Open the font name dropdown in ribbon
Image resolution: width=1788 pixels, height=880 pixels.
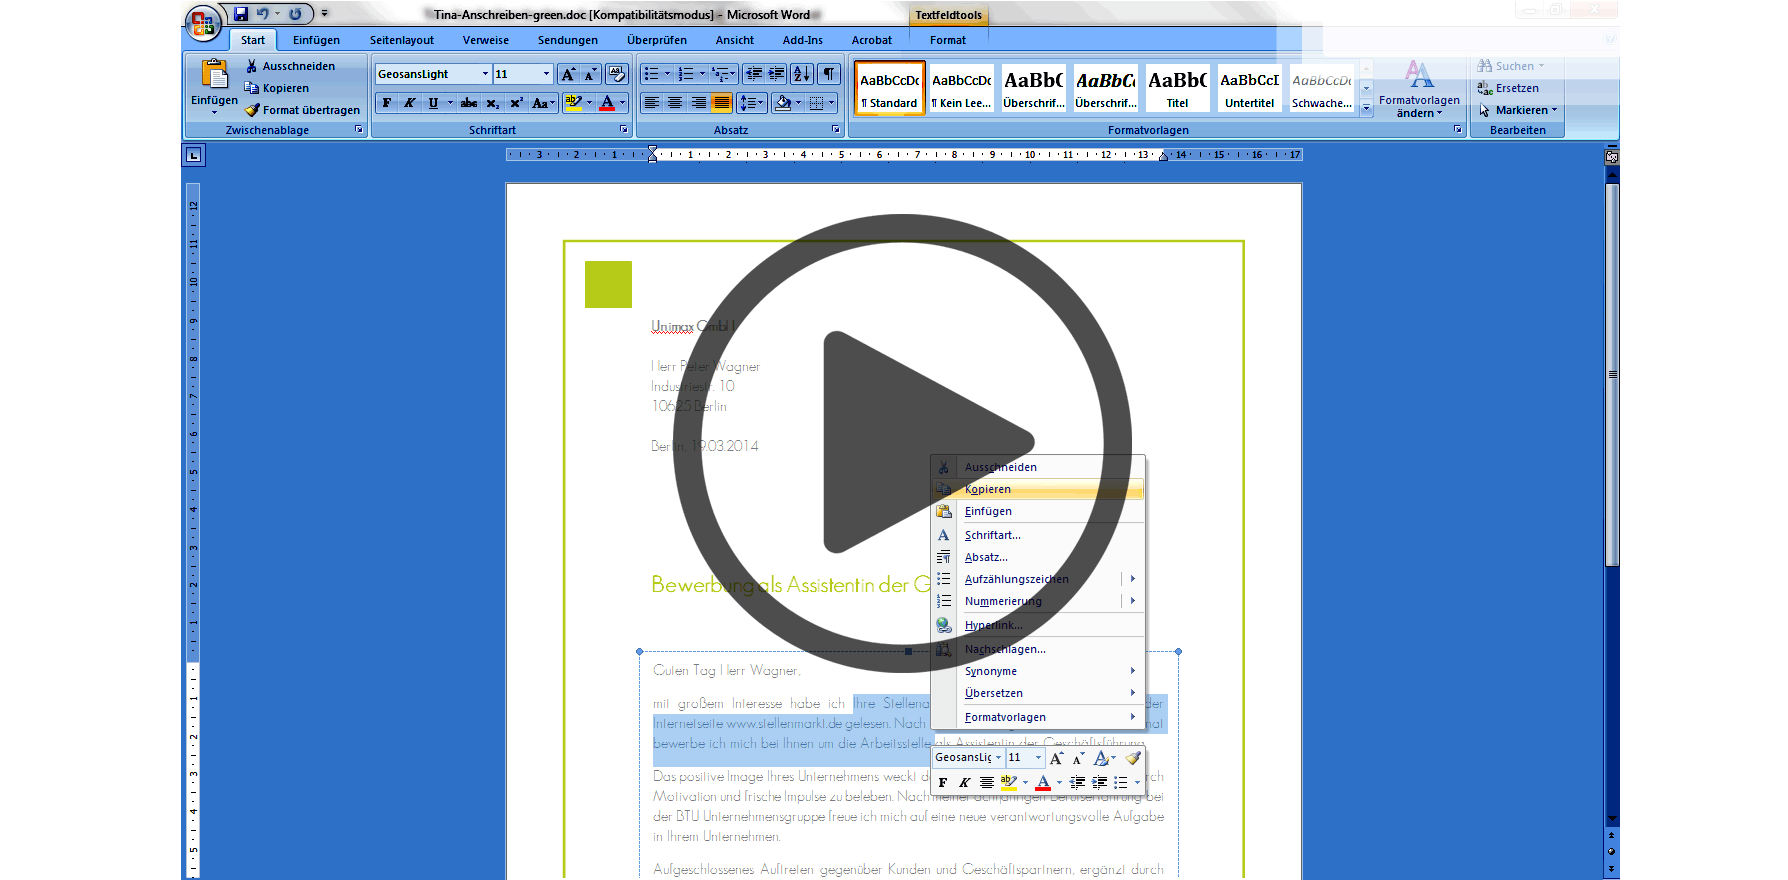click(x=485, y=74)
